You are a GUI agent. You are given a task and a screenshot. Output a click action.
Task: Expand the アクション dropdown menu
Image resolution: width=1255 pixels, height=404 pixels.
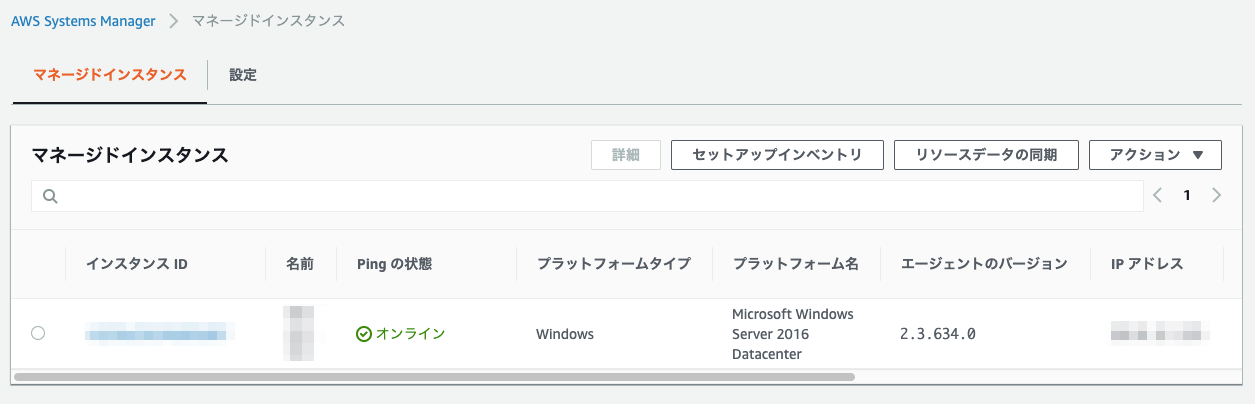tap(1155, 155)
